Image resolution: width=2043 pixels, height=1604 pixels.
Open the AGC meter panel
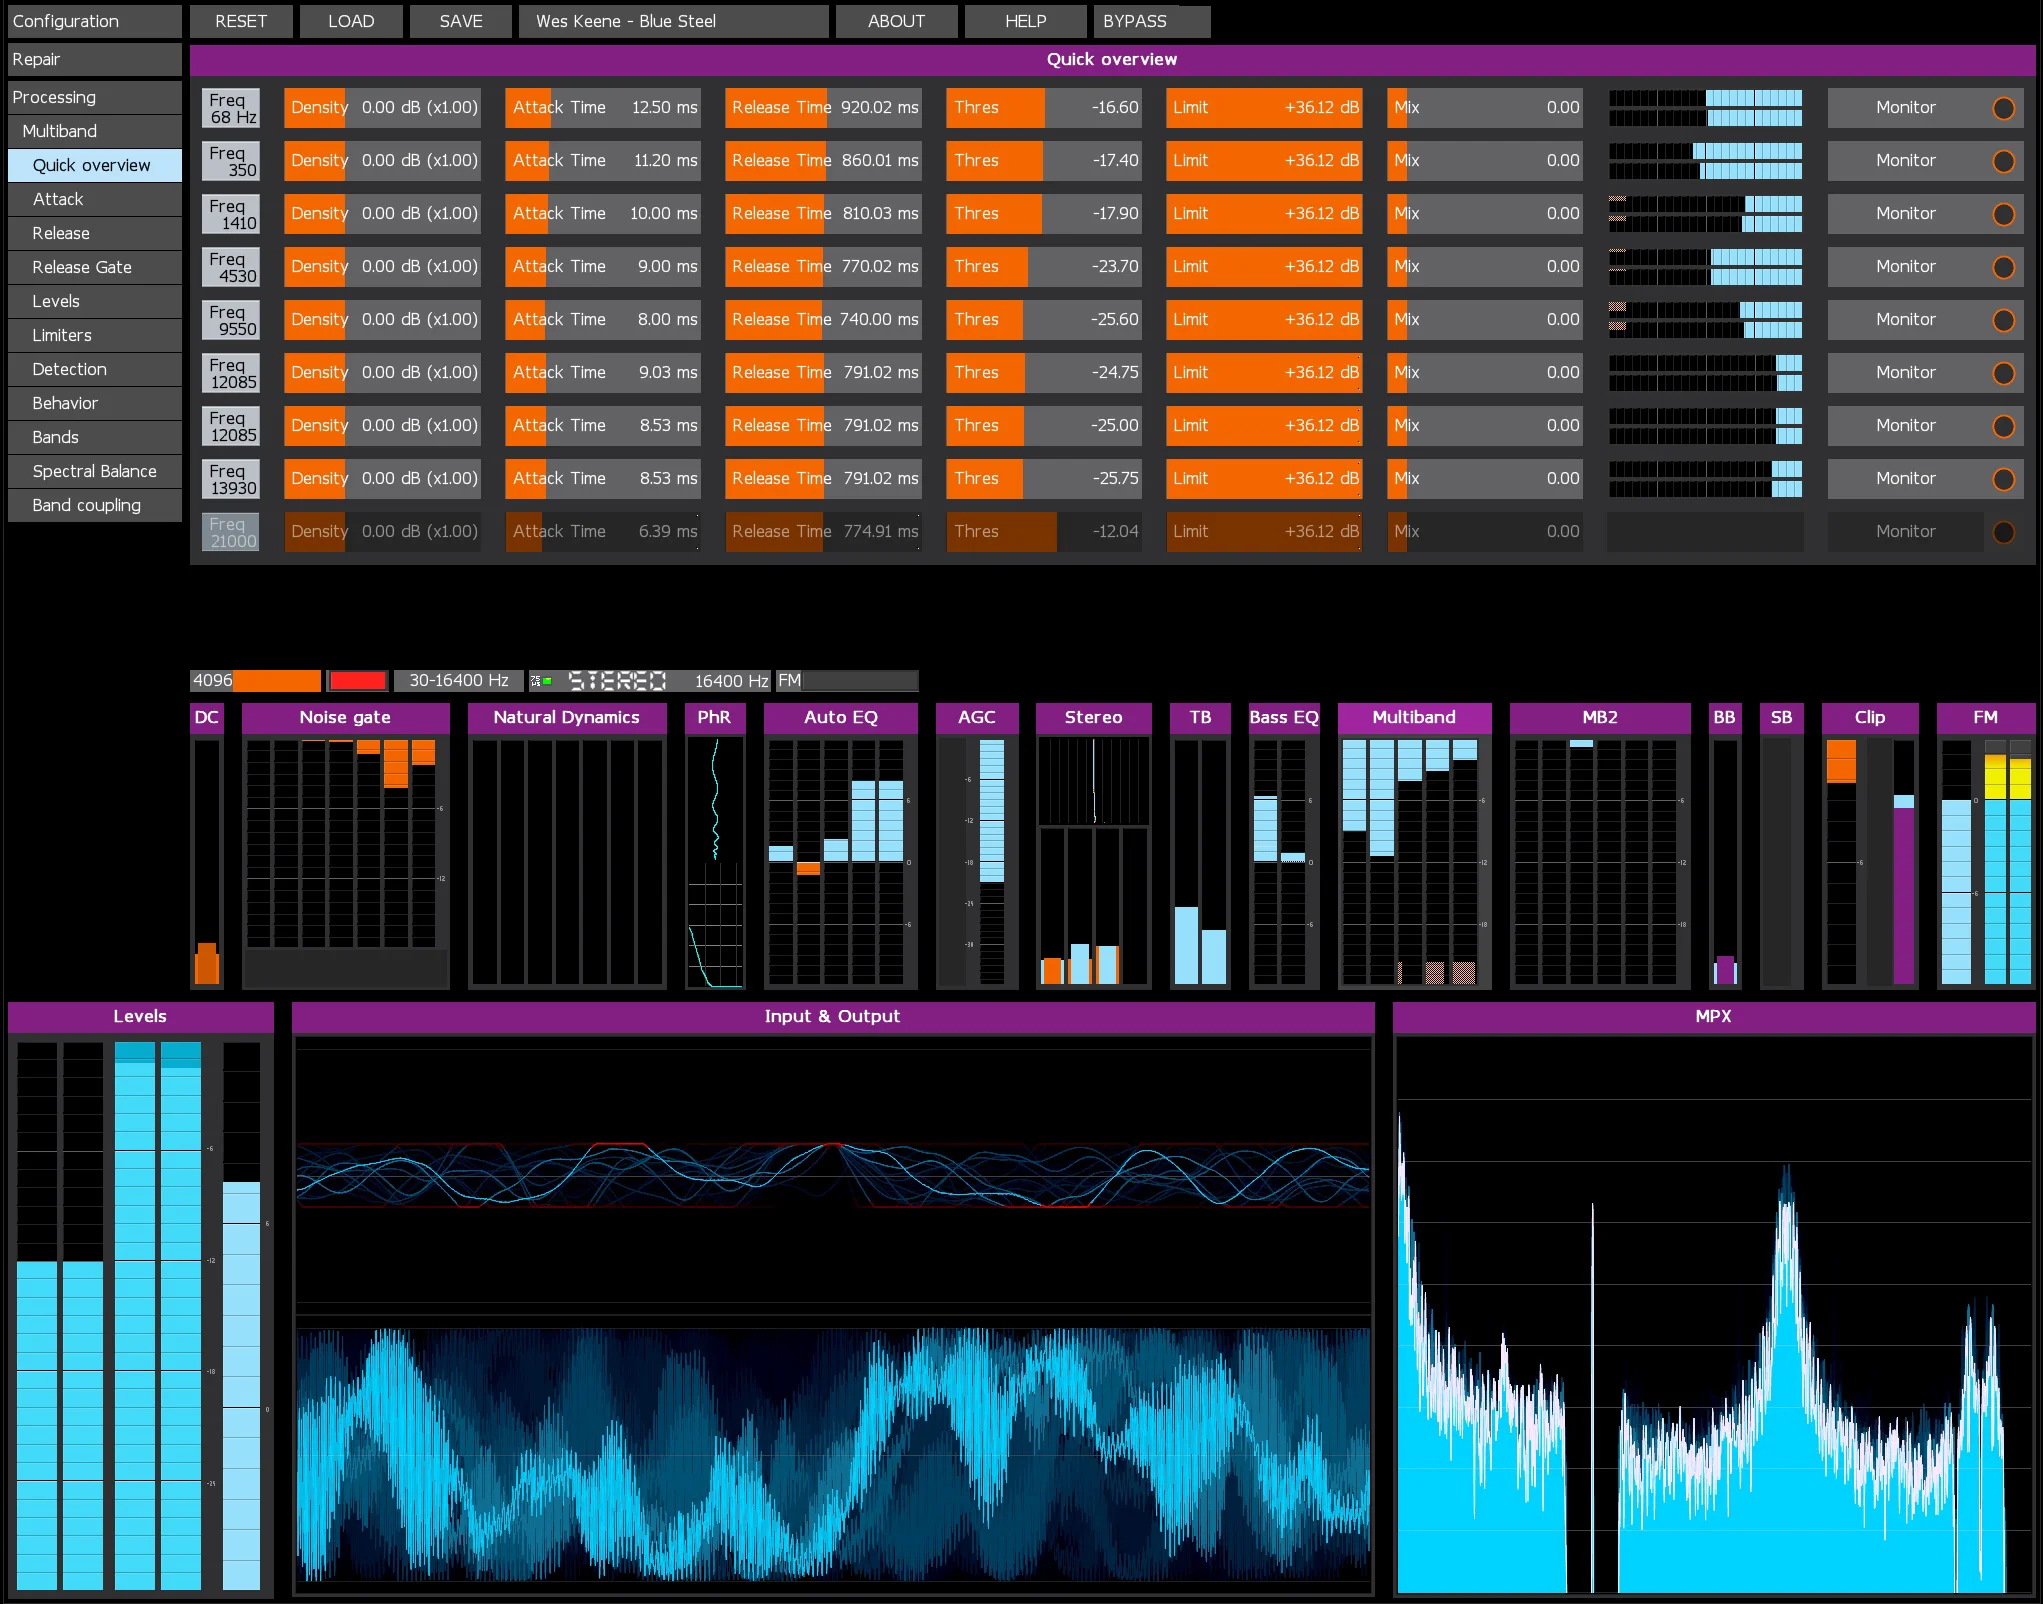[976, 717]
